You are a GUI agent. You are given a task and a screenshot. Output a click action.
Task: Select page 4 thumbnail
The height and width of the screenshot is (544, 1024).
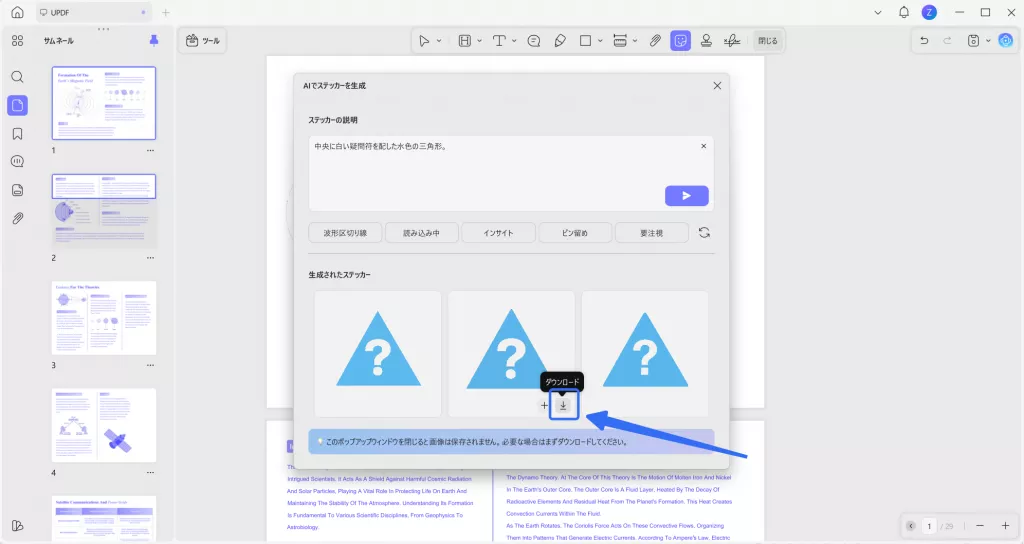[104, 425]
